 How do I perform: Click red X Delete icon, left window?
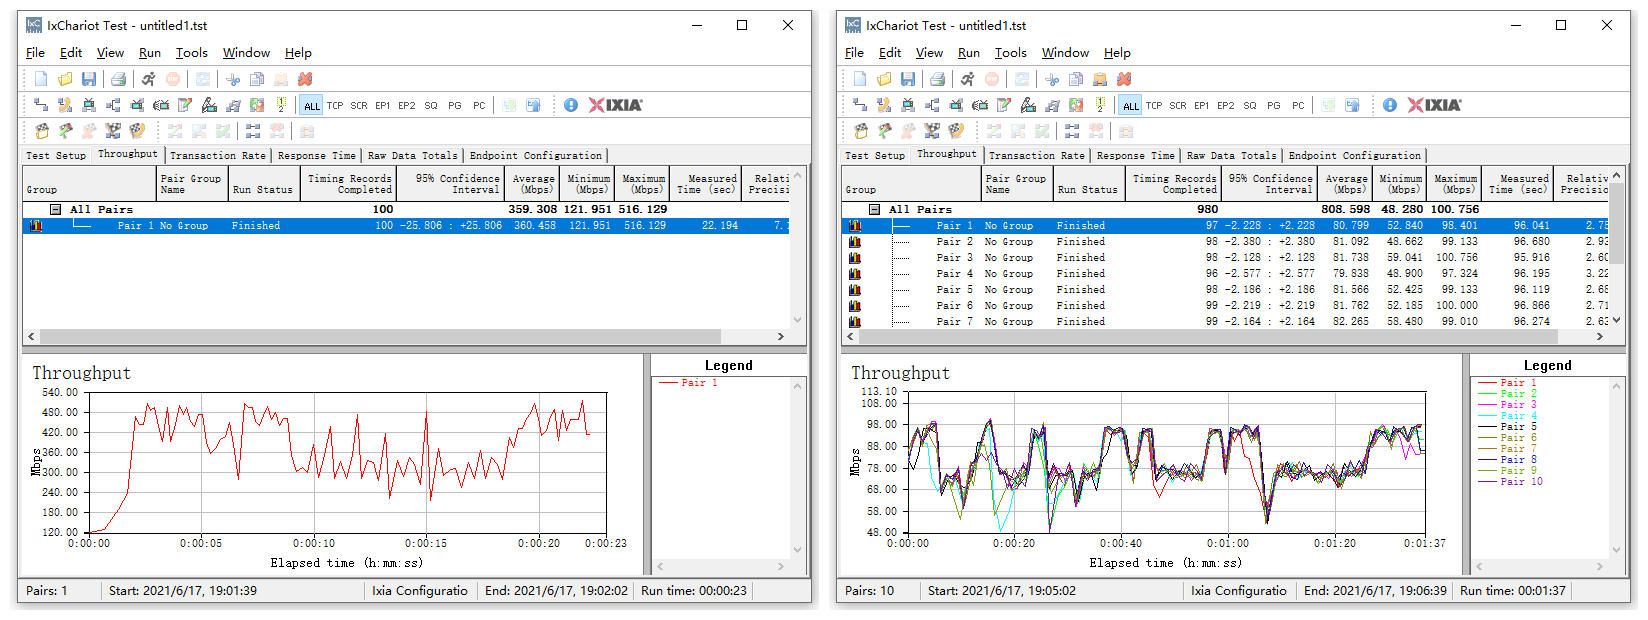coord(305,79)
